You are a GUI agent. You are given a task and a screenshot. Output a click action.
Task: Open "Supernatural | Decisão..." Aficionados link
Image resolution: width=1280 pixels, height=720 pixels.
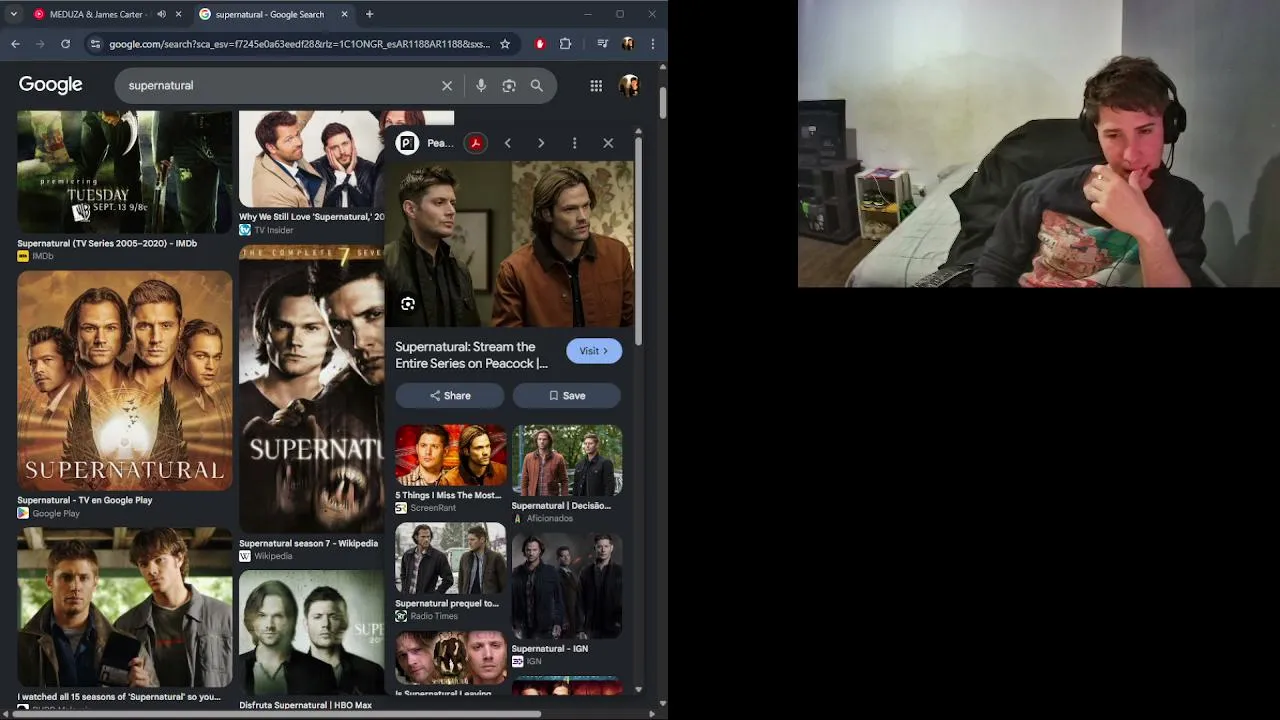[x=561, y=505]
